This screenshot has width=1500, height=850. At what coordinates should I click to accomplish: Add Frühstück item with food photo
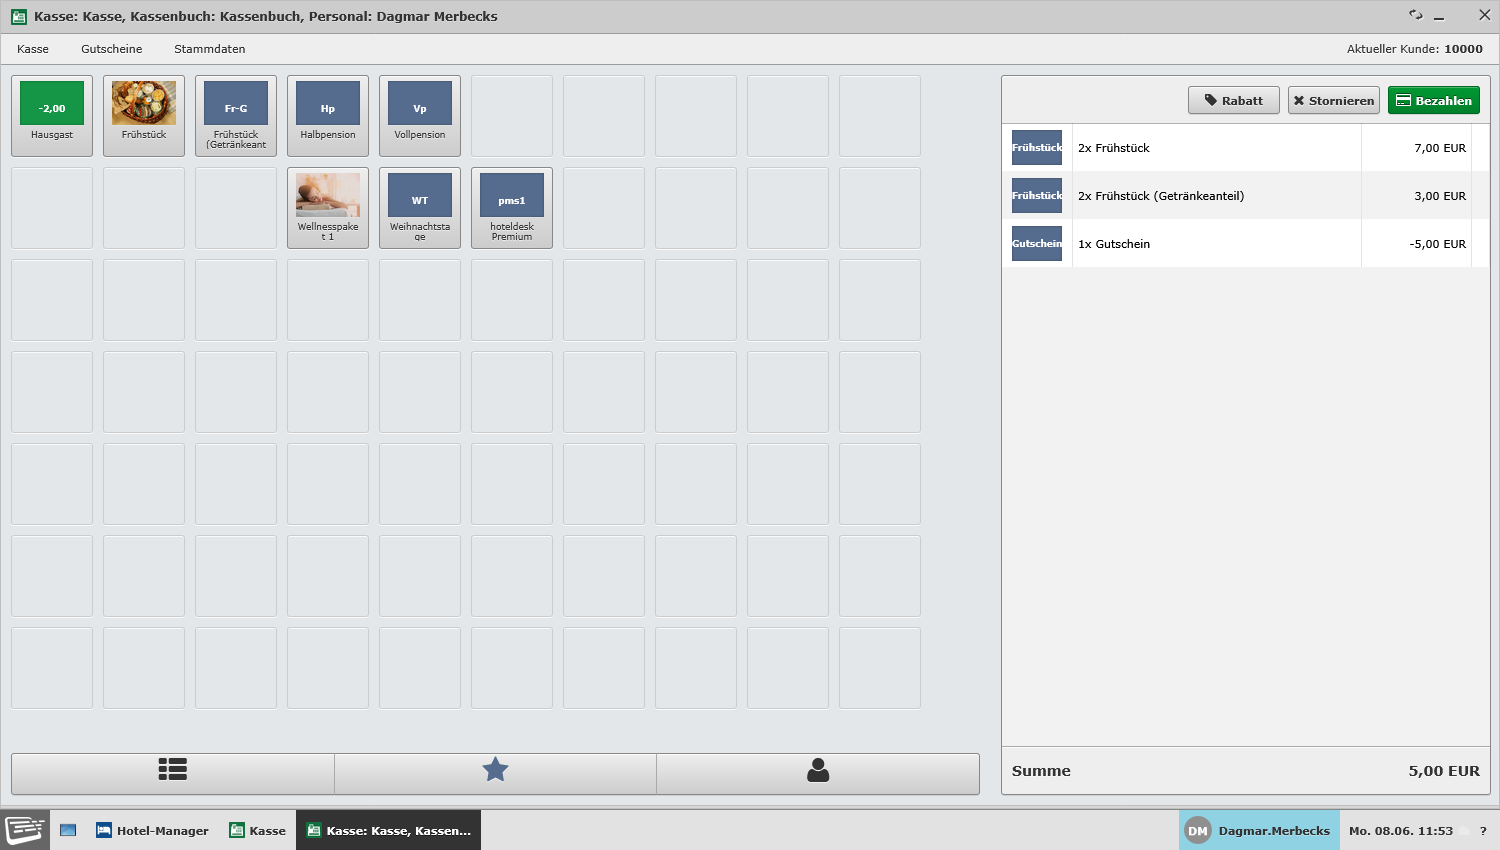pyautogui.click(x=144, y=116)
